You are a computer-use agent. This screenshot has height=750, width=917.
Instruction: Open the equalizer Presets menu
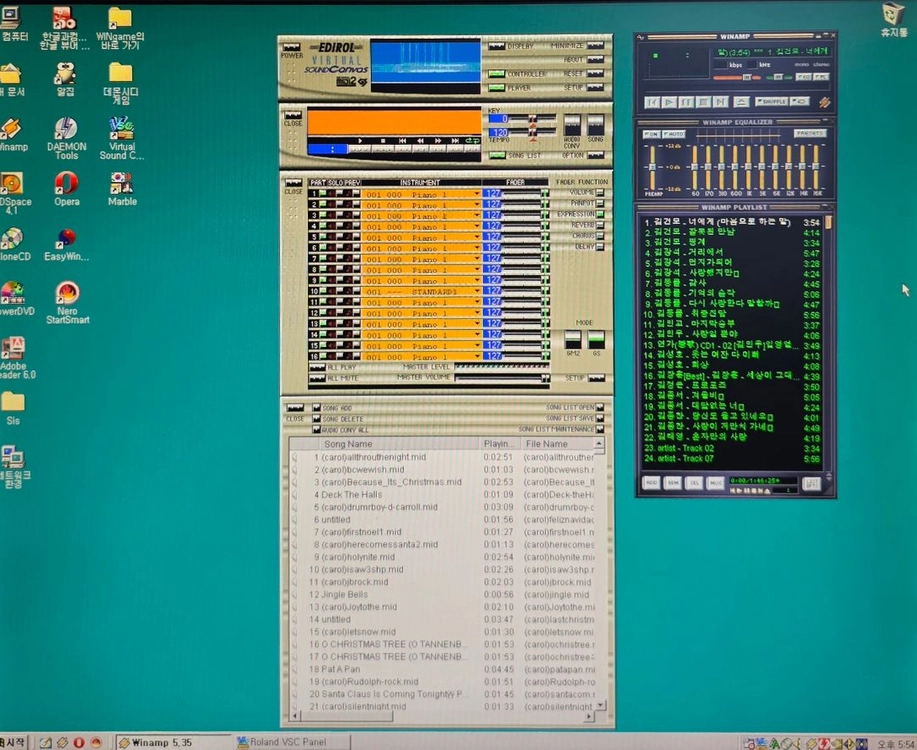tap(810, 133)
